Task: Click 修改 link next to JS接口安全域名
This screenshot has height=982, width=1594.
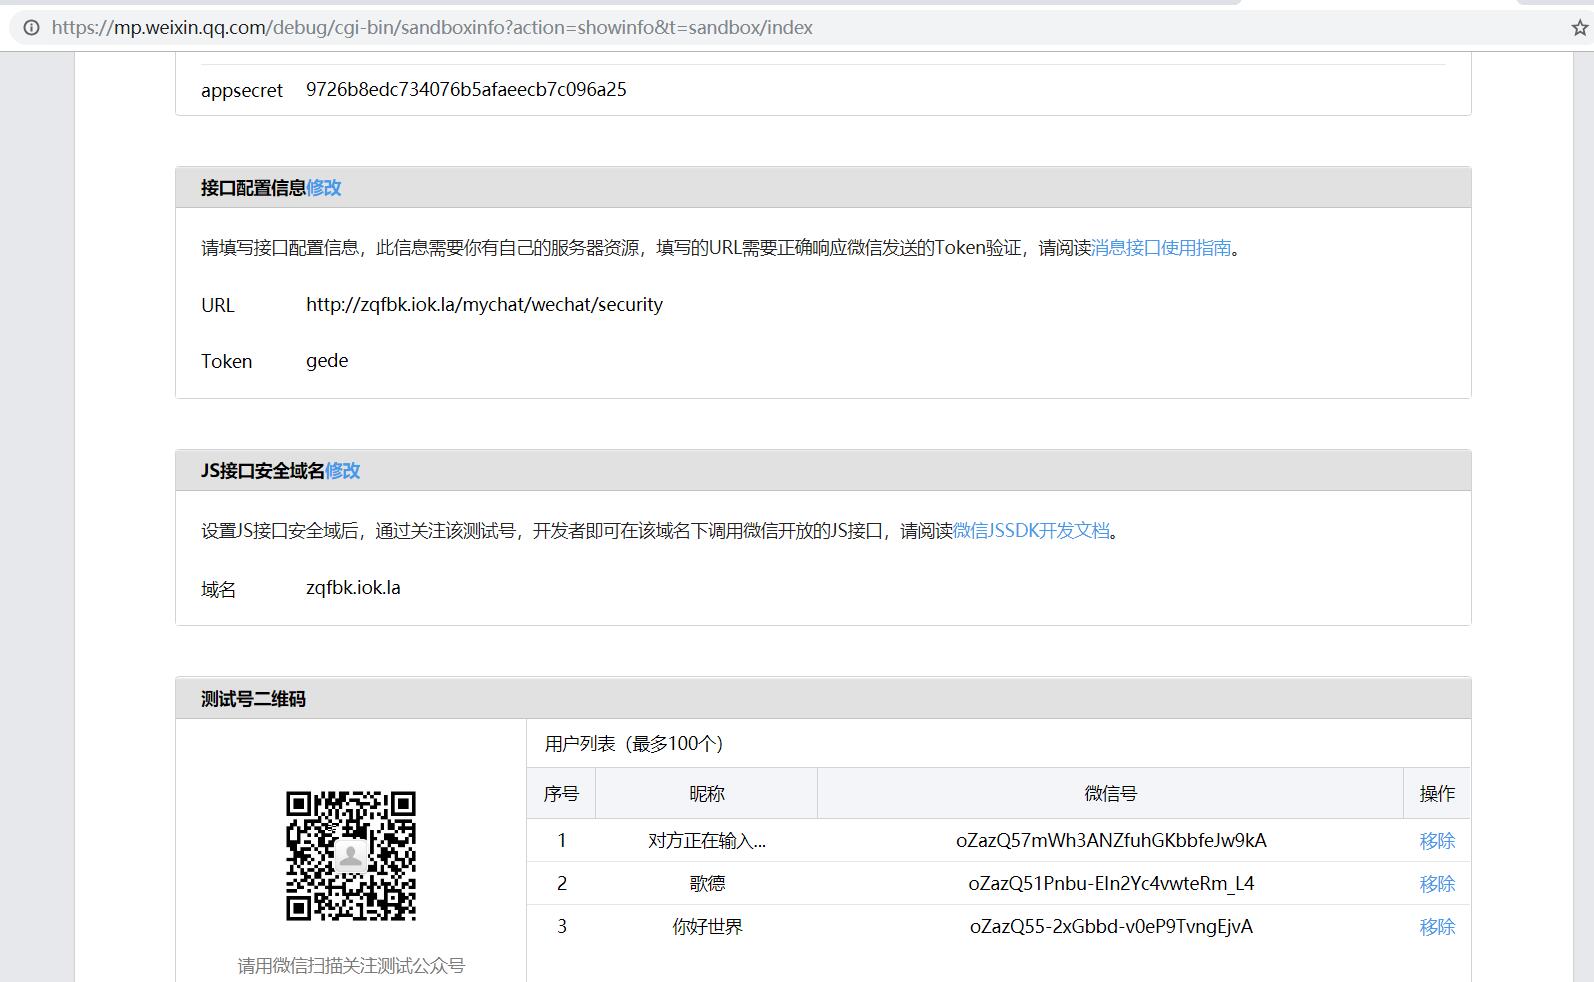Action: tap(342, 471)
